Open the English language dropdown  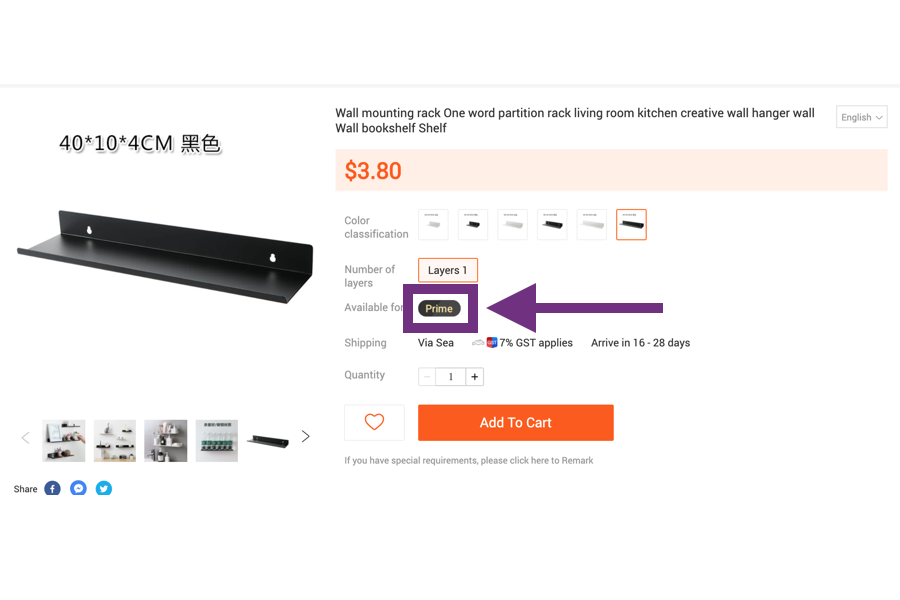point(862,117)
